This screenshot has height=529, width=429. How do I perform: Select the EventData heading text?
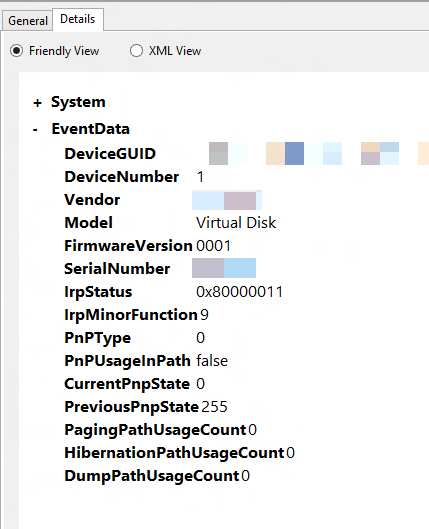point(90,129)
